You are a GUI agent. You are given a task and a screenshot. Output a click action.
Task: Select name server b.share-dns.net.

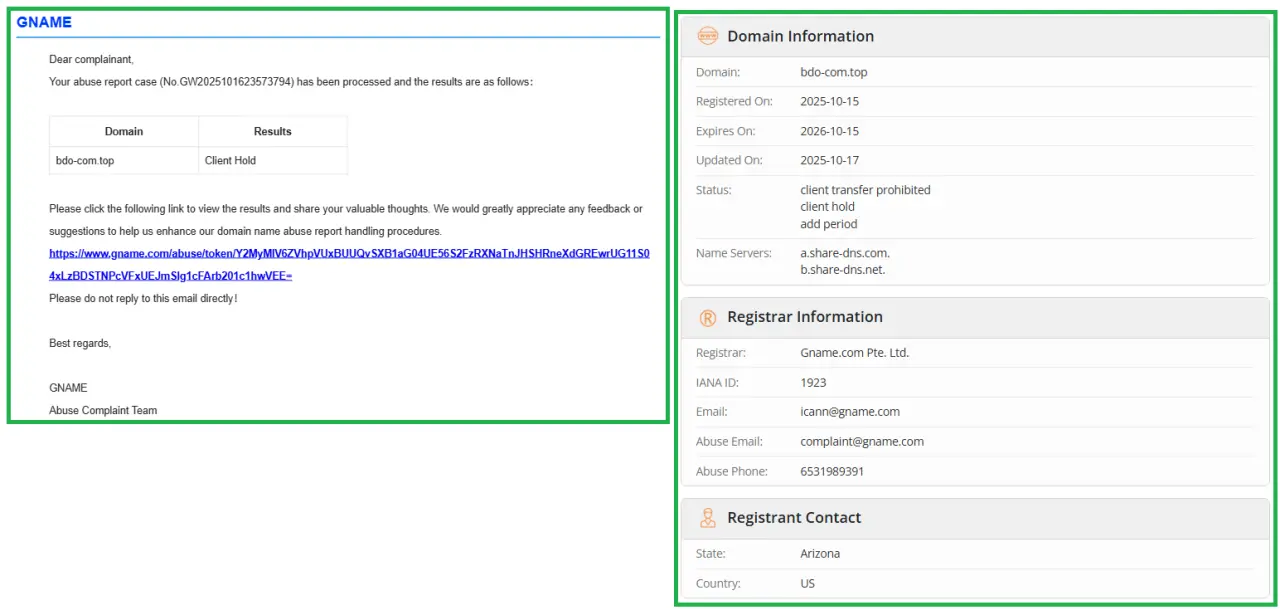tap(843, 270)
